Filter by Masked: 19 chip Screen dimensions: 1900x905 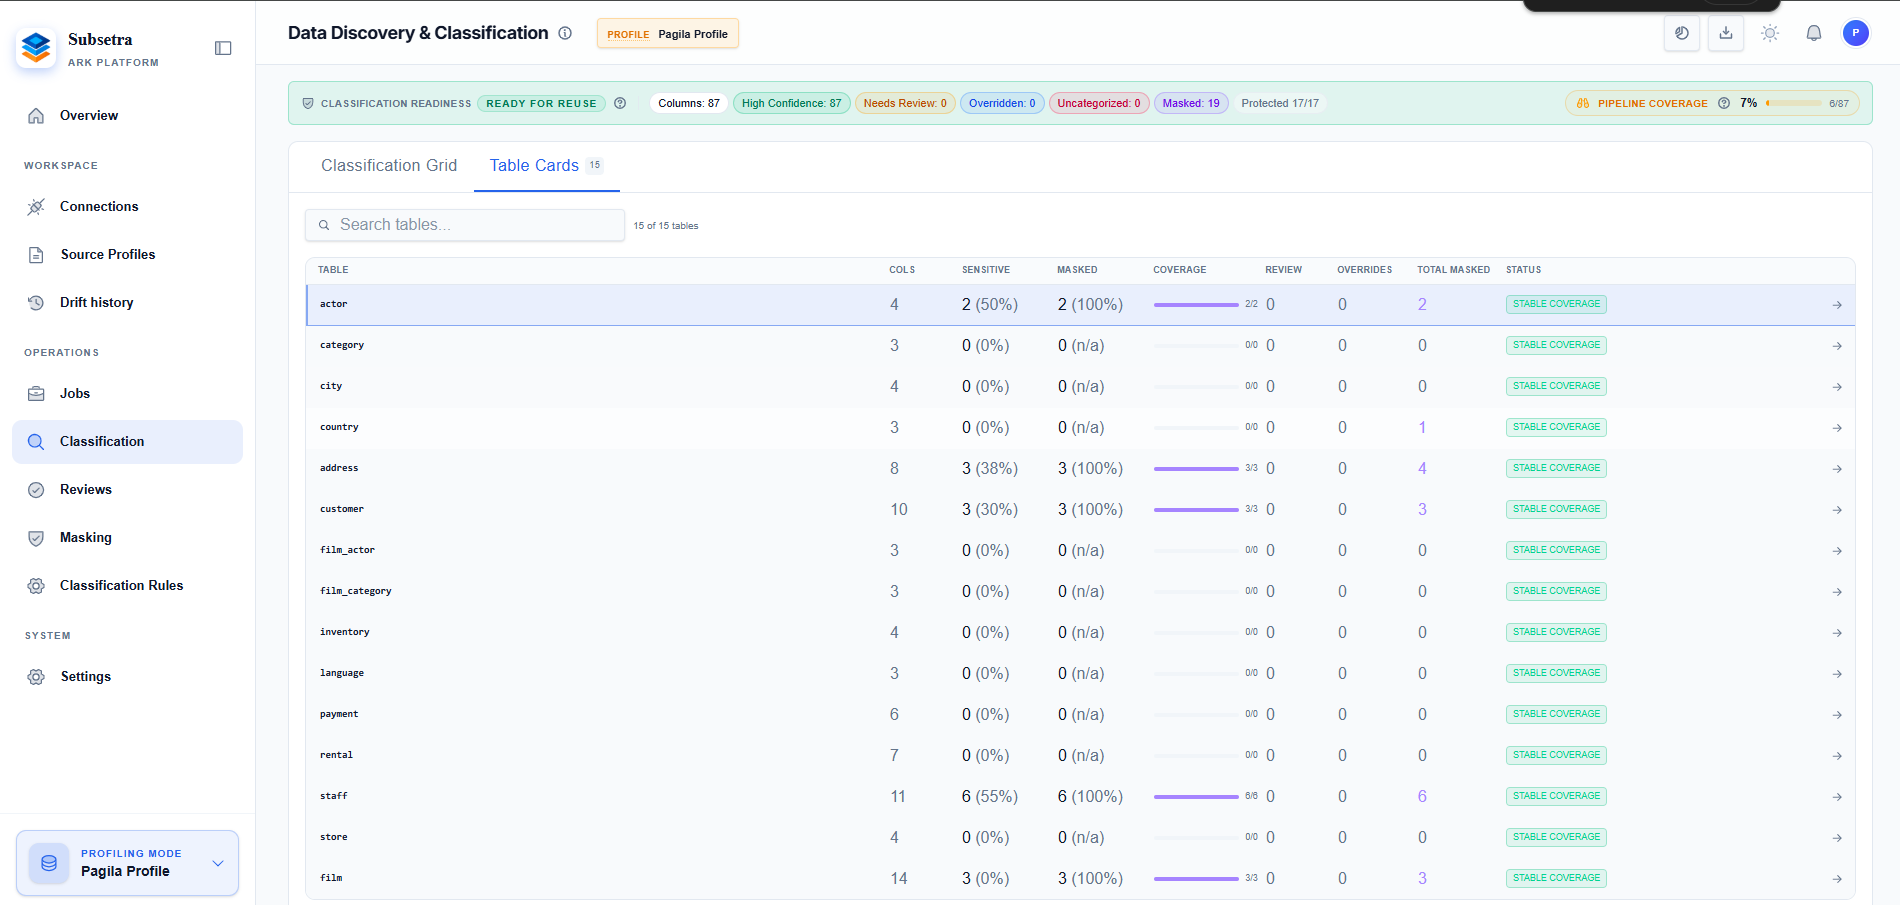click(1191, 103)
